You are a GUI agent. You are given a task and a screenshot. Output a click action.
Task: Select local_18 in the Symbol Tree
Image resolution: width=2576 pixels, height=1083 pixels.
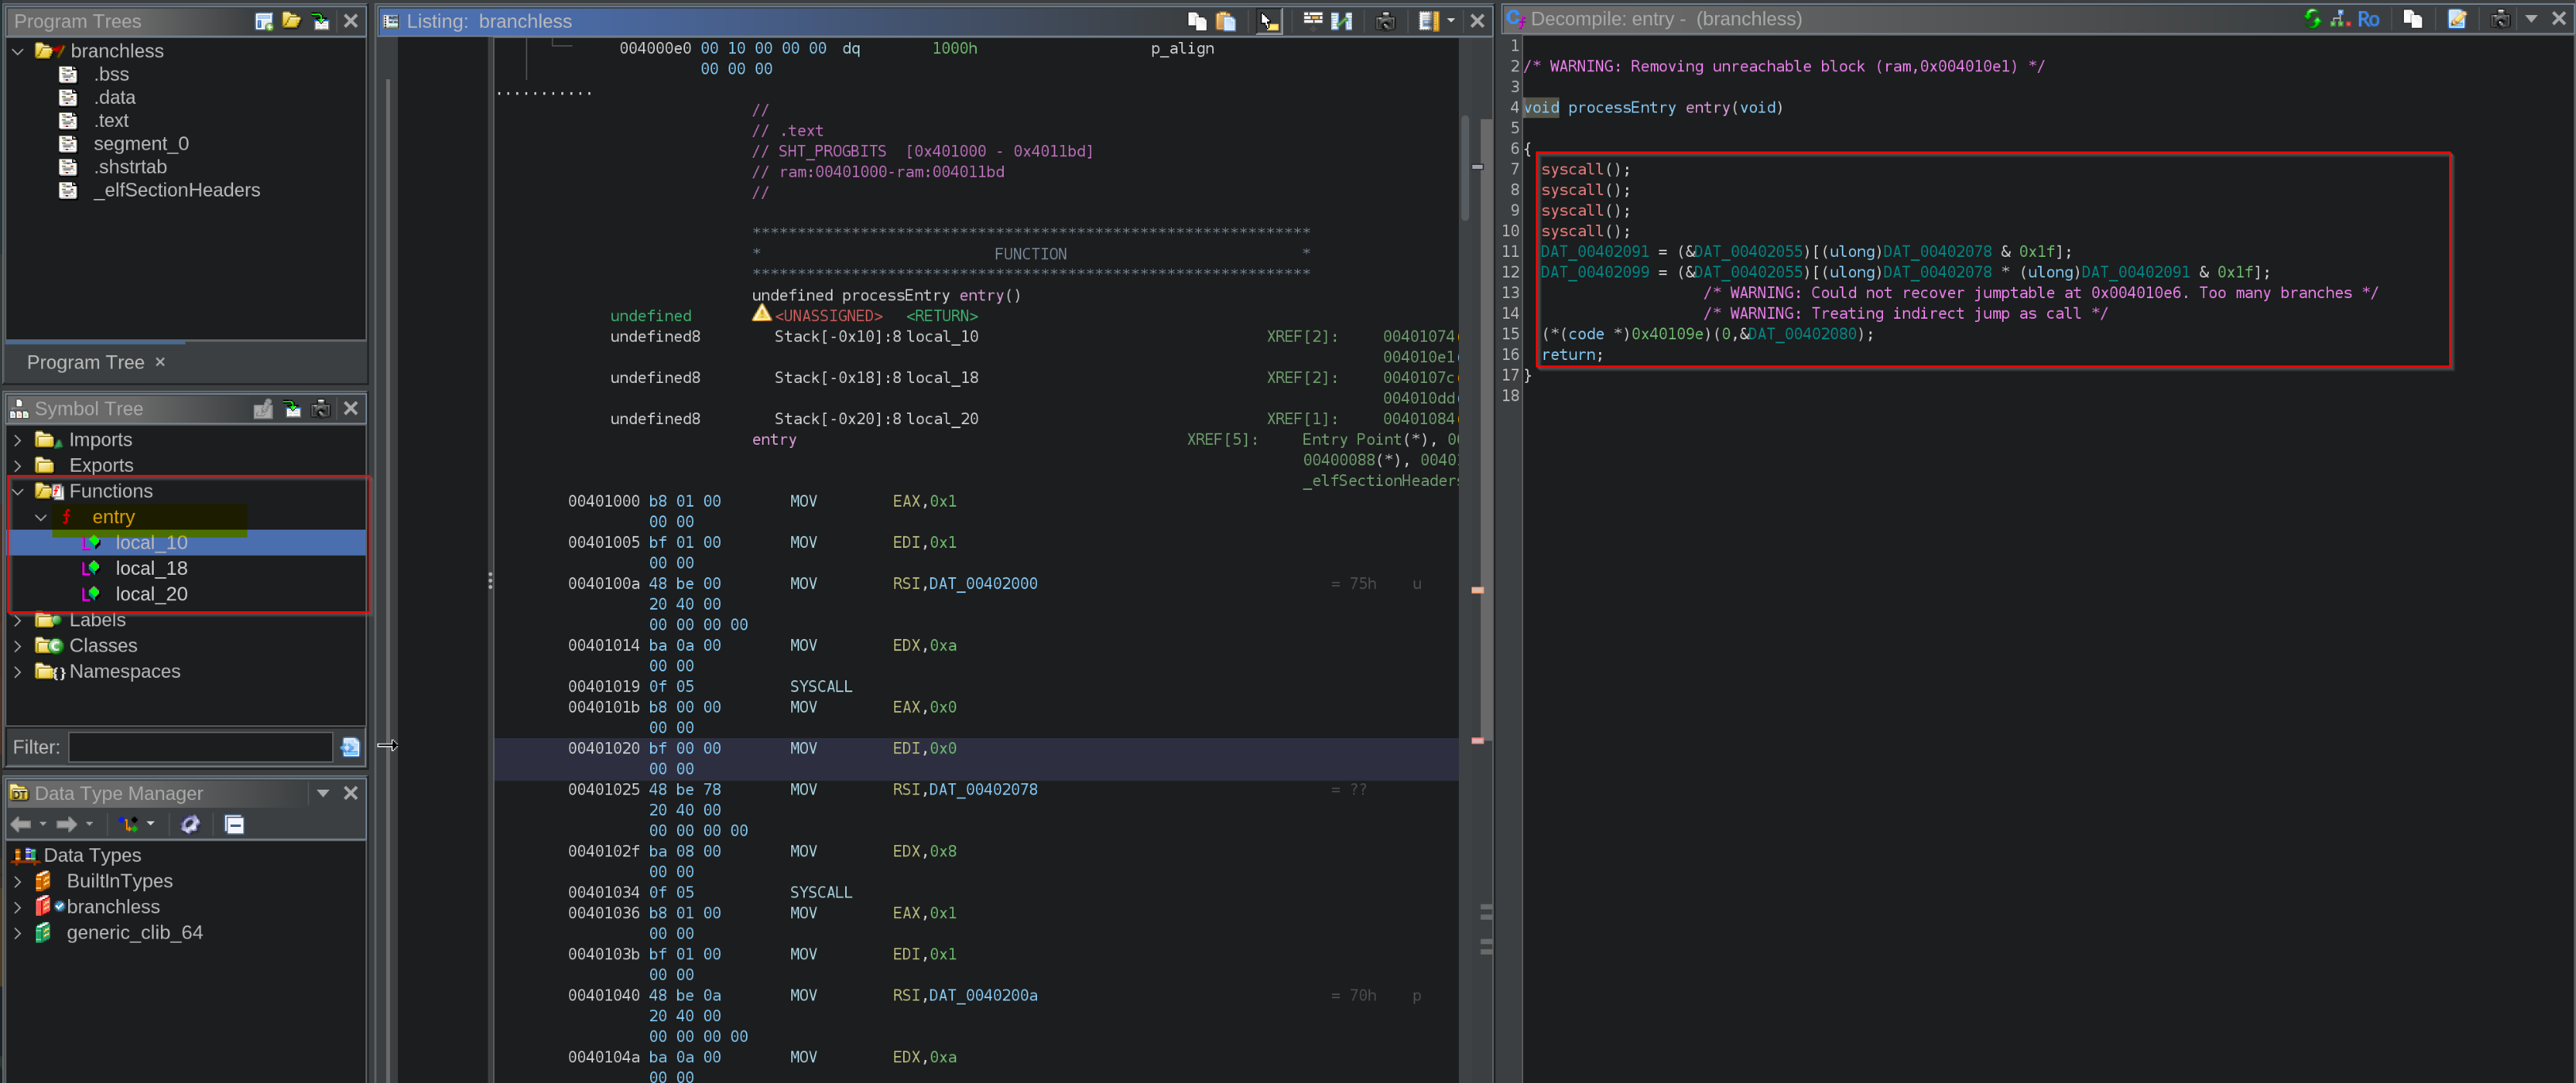click(151, 568)
